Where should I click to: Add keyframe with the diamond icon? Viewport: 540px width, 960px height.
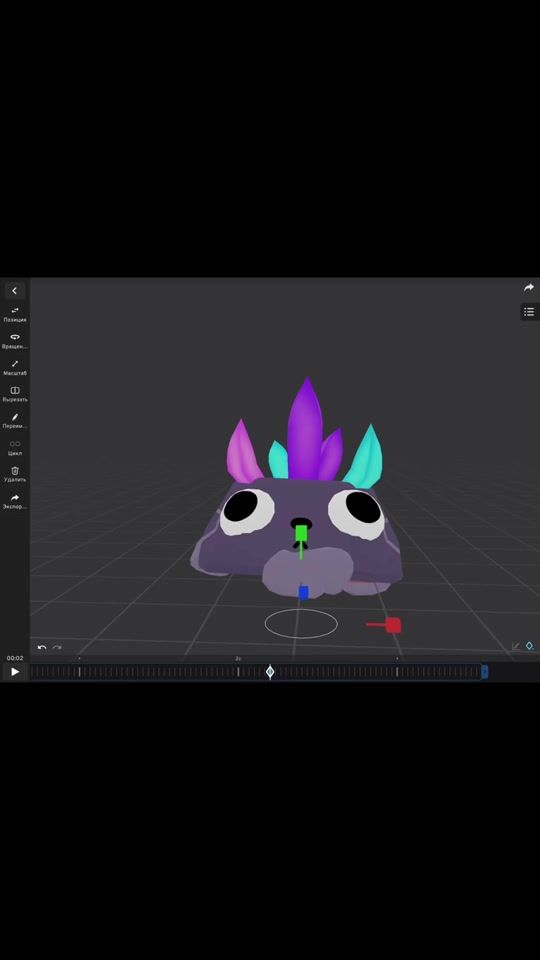(530, 646)
